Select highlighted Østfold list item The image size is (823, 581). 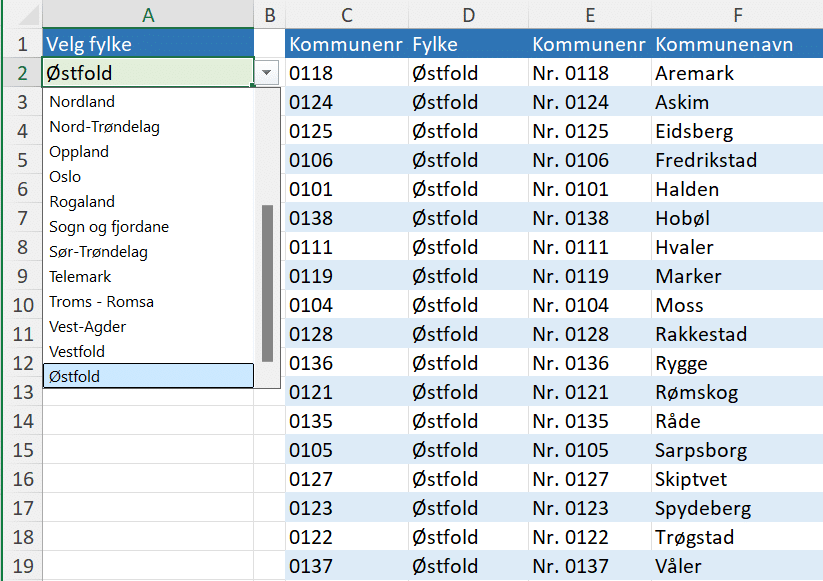click(147, 376)
